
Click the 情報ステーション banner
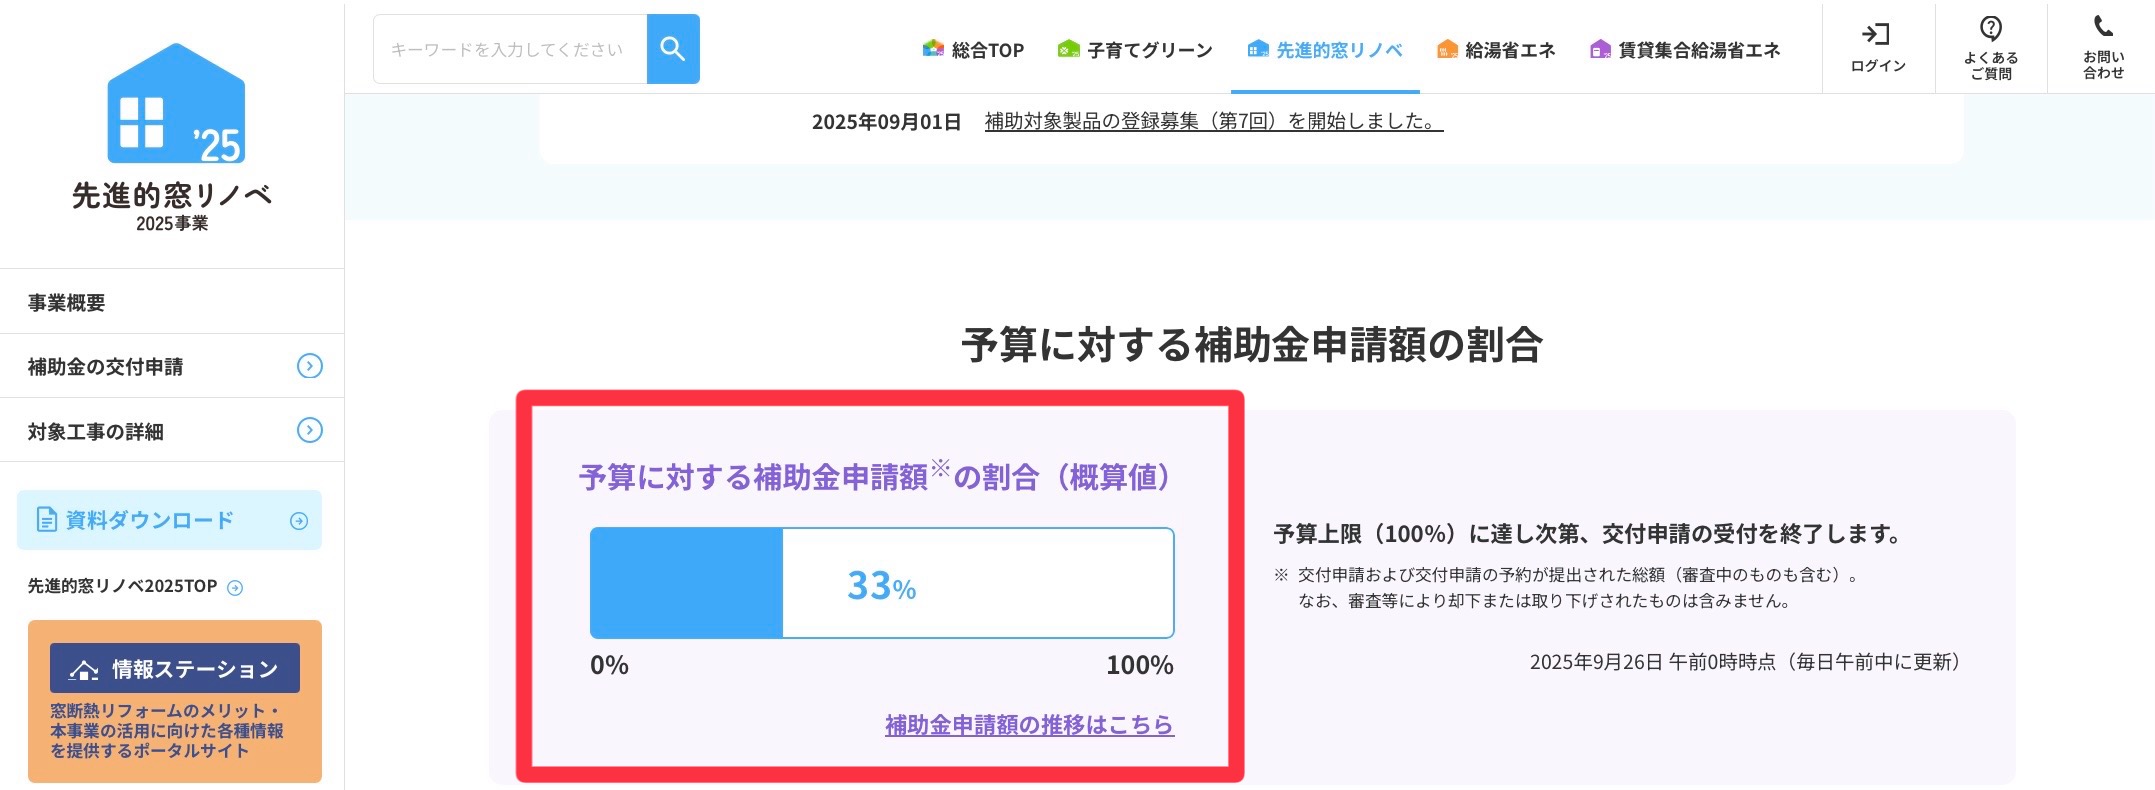point(175,700)
